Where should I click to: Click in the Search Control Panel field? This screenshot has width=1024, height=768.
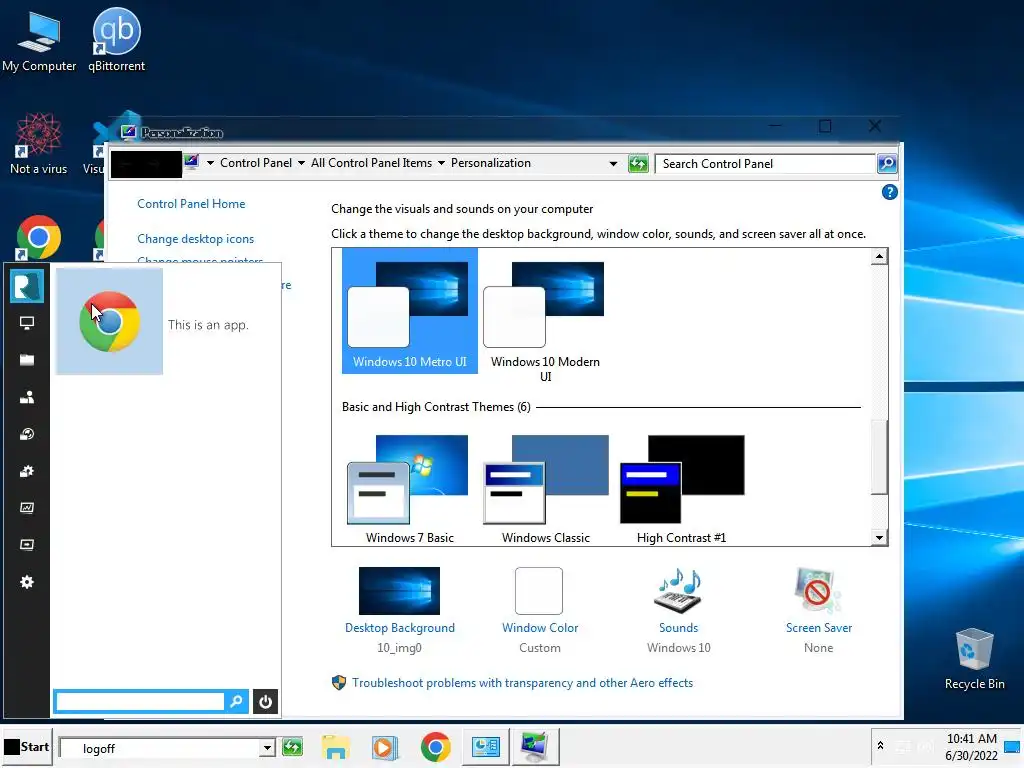coord(766,164)
